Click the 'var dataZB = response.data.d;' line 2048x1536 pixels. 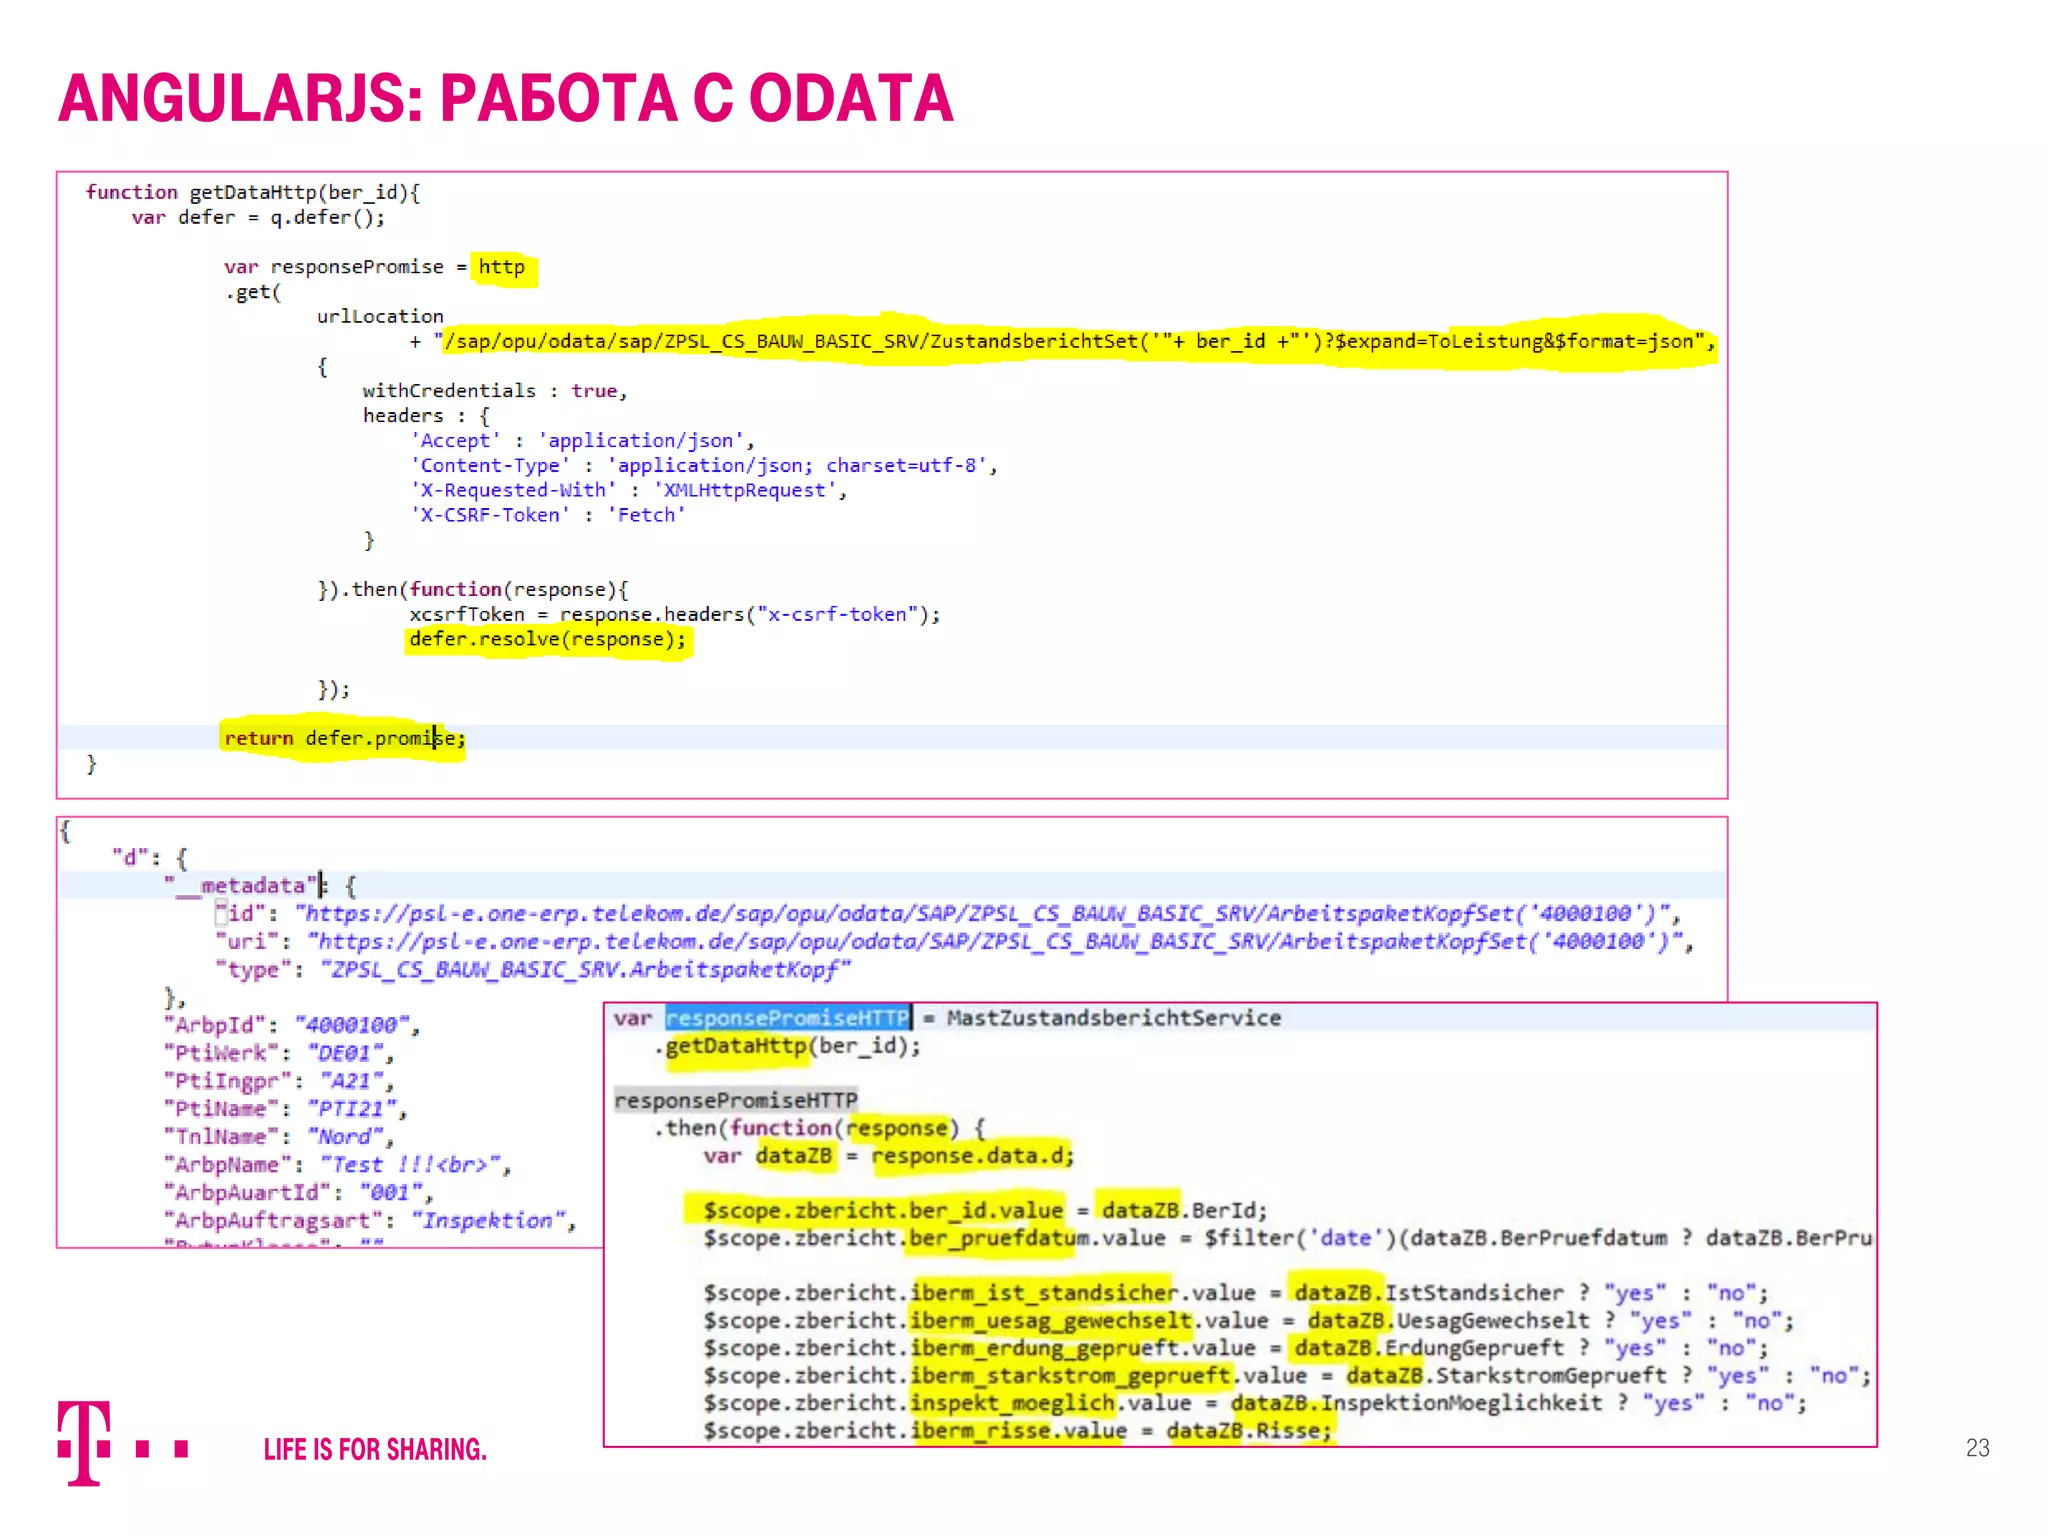[x=888, y=1156]
